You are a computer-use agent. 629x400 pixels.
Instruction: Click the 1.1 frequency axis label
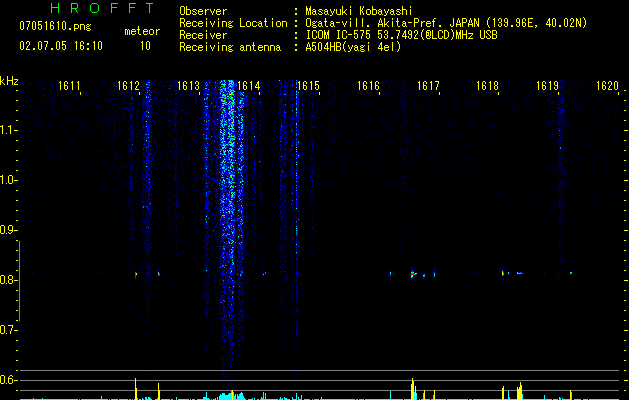(7, 130)
